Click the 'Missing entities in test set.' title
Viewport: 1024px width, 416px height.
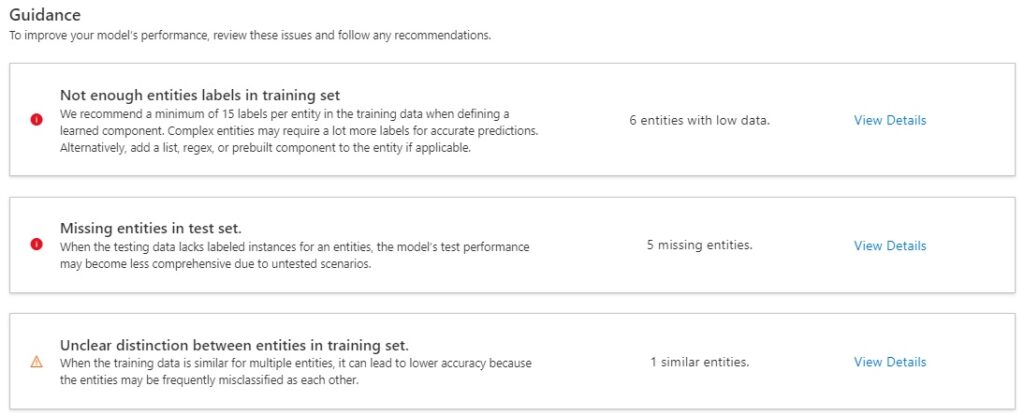[150, 228]
